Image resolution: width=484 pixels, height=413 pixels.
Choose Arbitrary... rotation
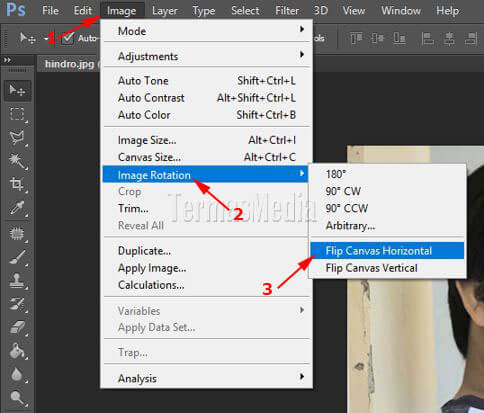pyautogui.click(x=387, y=226)
